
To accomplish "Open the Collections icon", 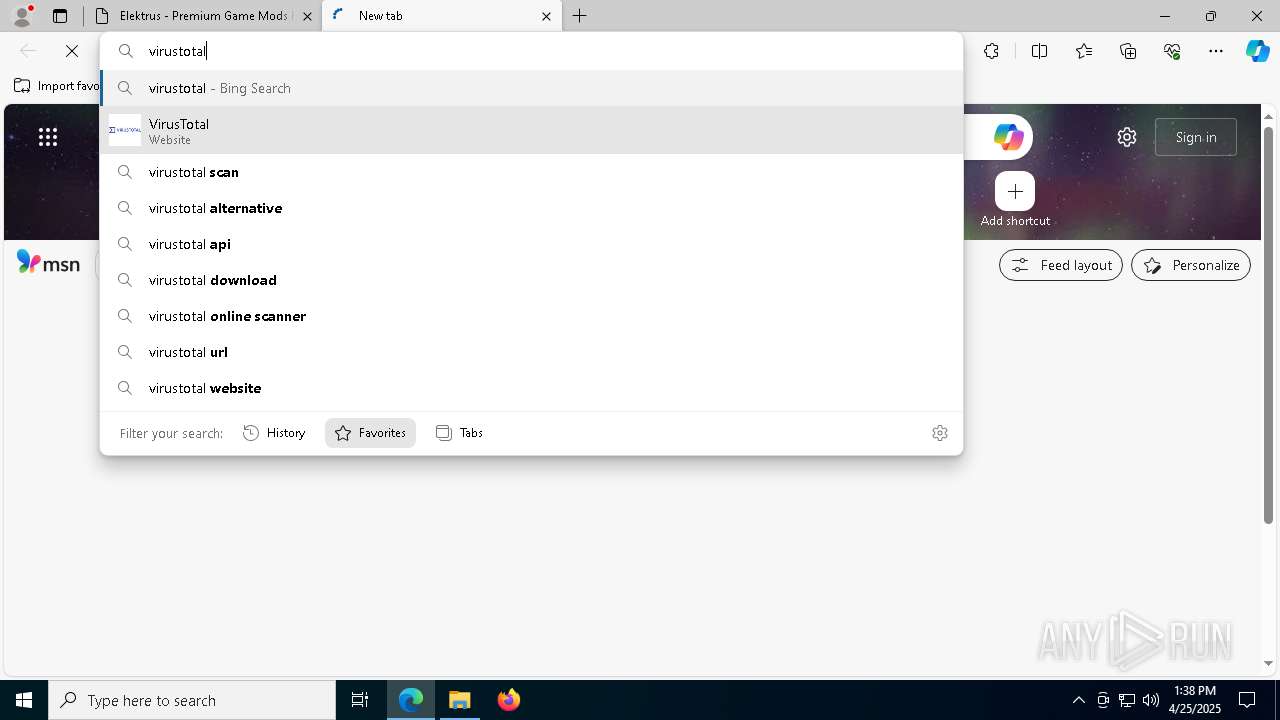I will [1128, 51].
